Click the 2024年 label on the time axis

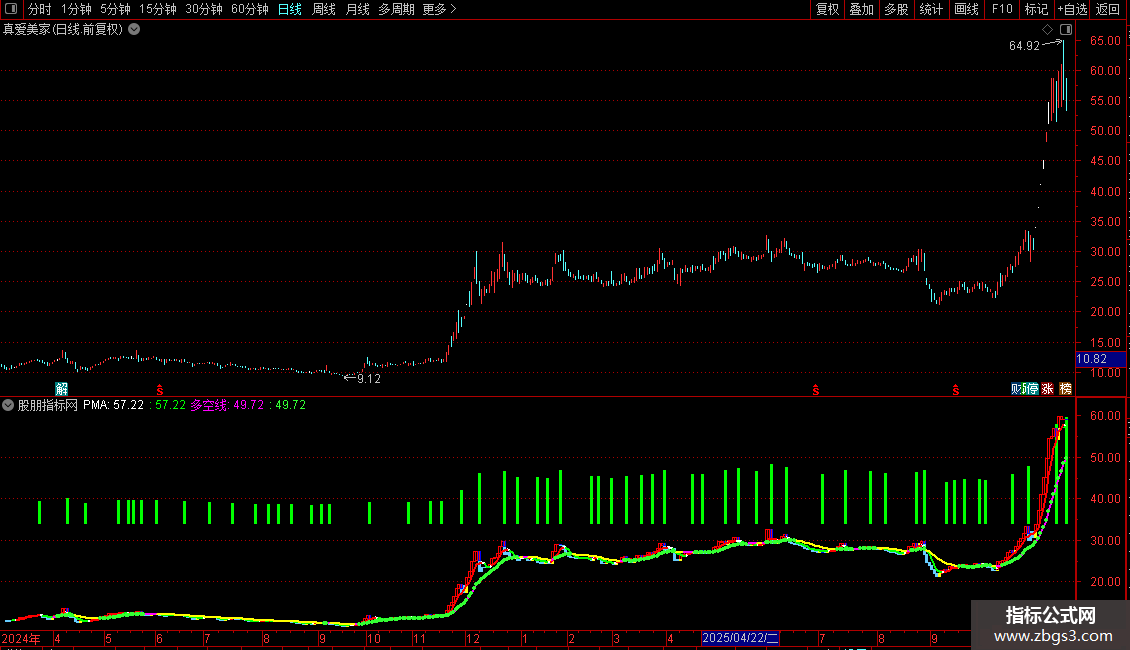point(21,638)
